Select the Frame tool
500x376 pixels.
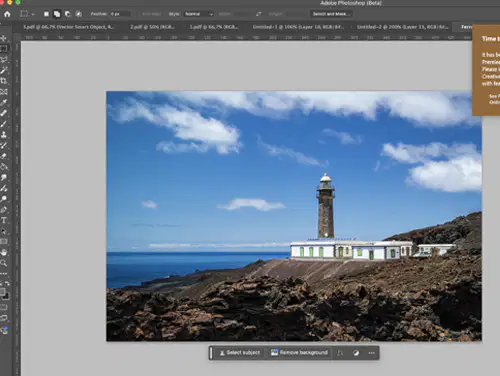pyautogui.click(x=4, y=92)
